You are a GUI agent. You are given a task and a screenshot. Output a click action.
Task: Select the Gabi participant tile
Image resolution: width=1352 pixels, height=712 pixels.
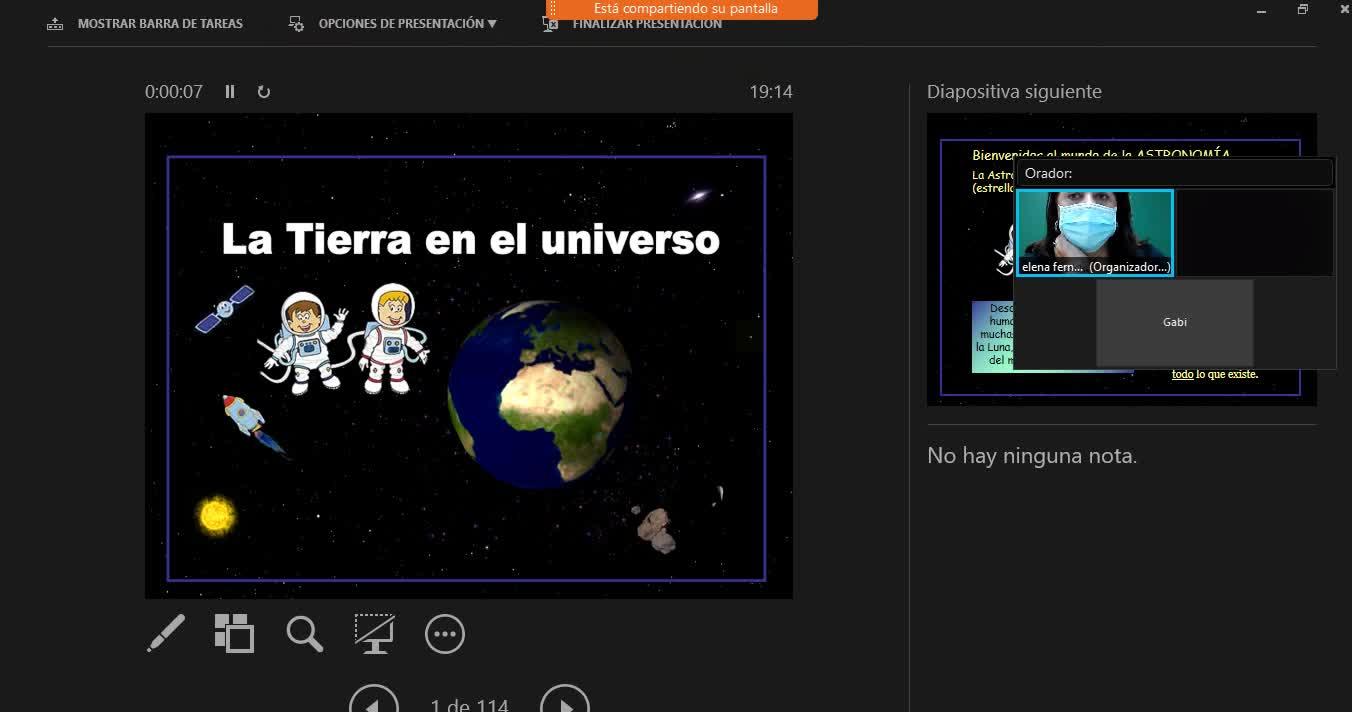tap(1174, 322)
